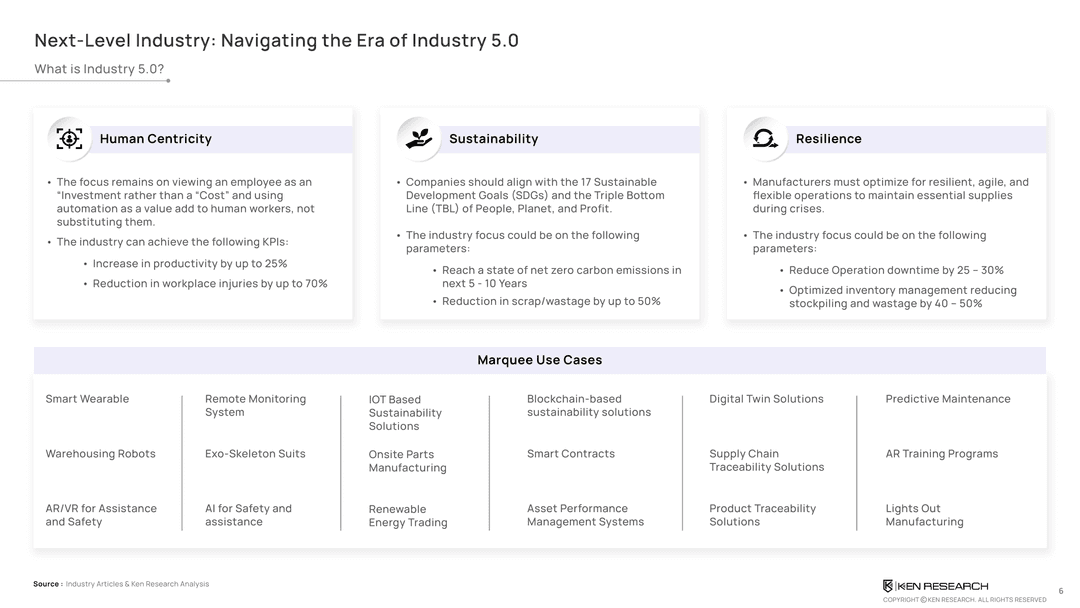Select Blockchain-based sustainability solutions item
Viewport: 1080px width, 608px height.
pos(588,406)
